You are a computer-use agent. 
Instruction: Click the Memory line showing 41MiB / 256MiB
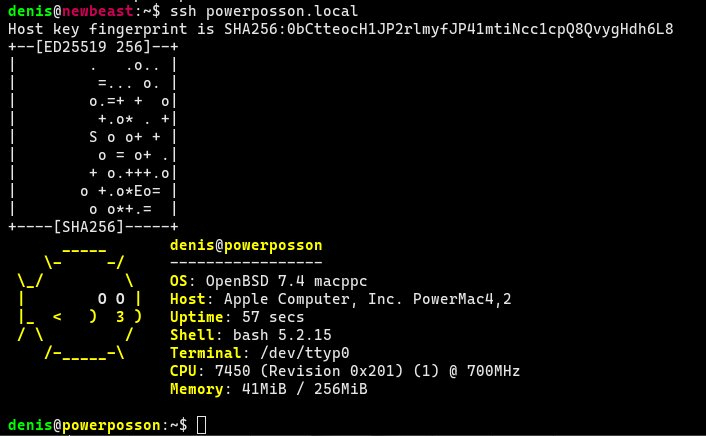pos(268,389)
